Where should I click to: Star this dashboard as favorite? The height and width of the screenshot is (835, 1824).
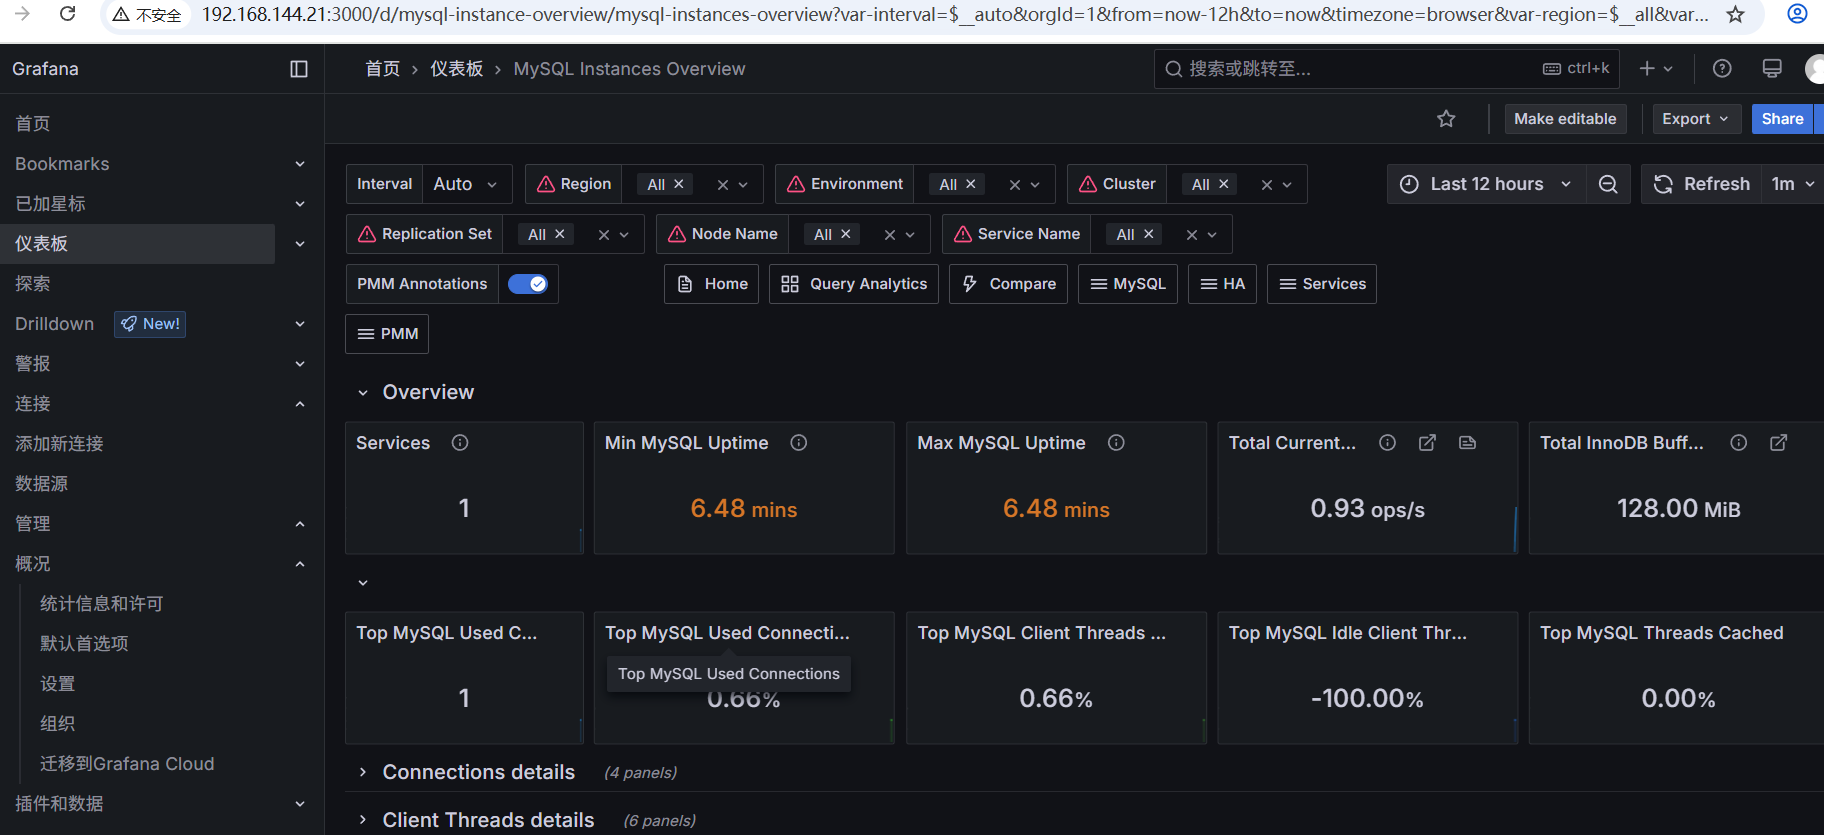[1446, 119]
